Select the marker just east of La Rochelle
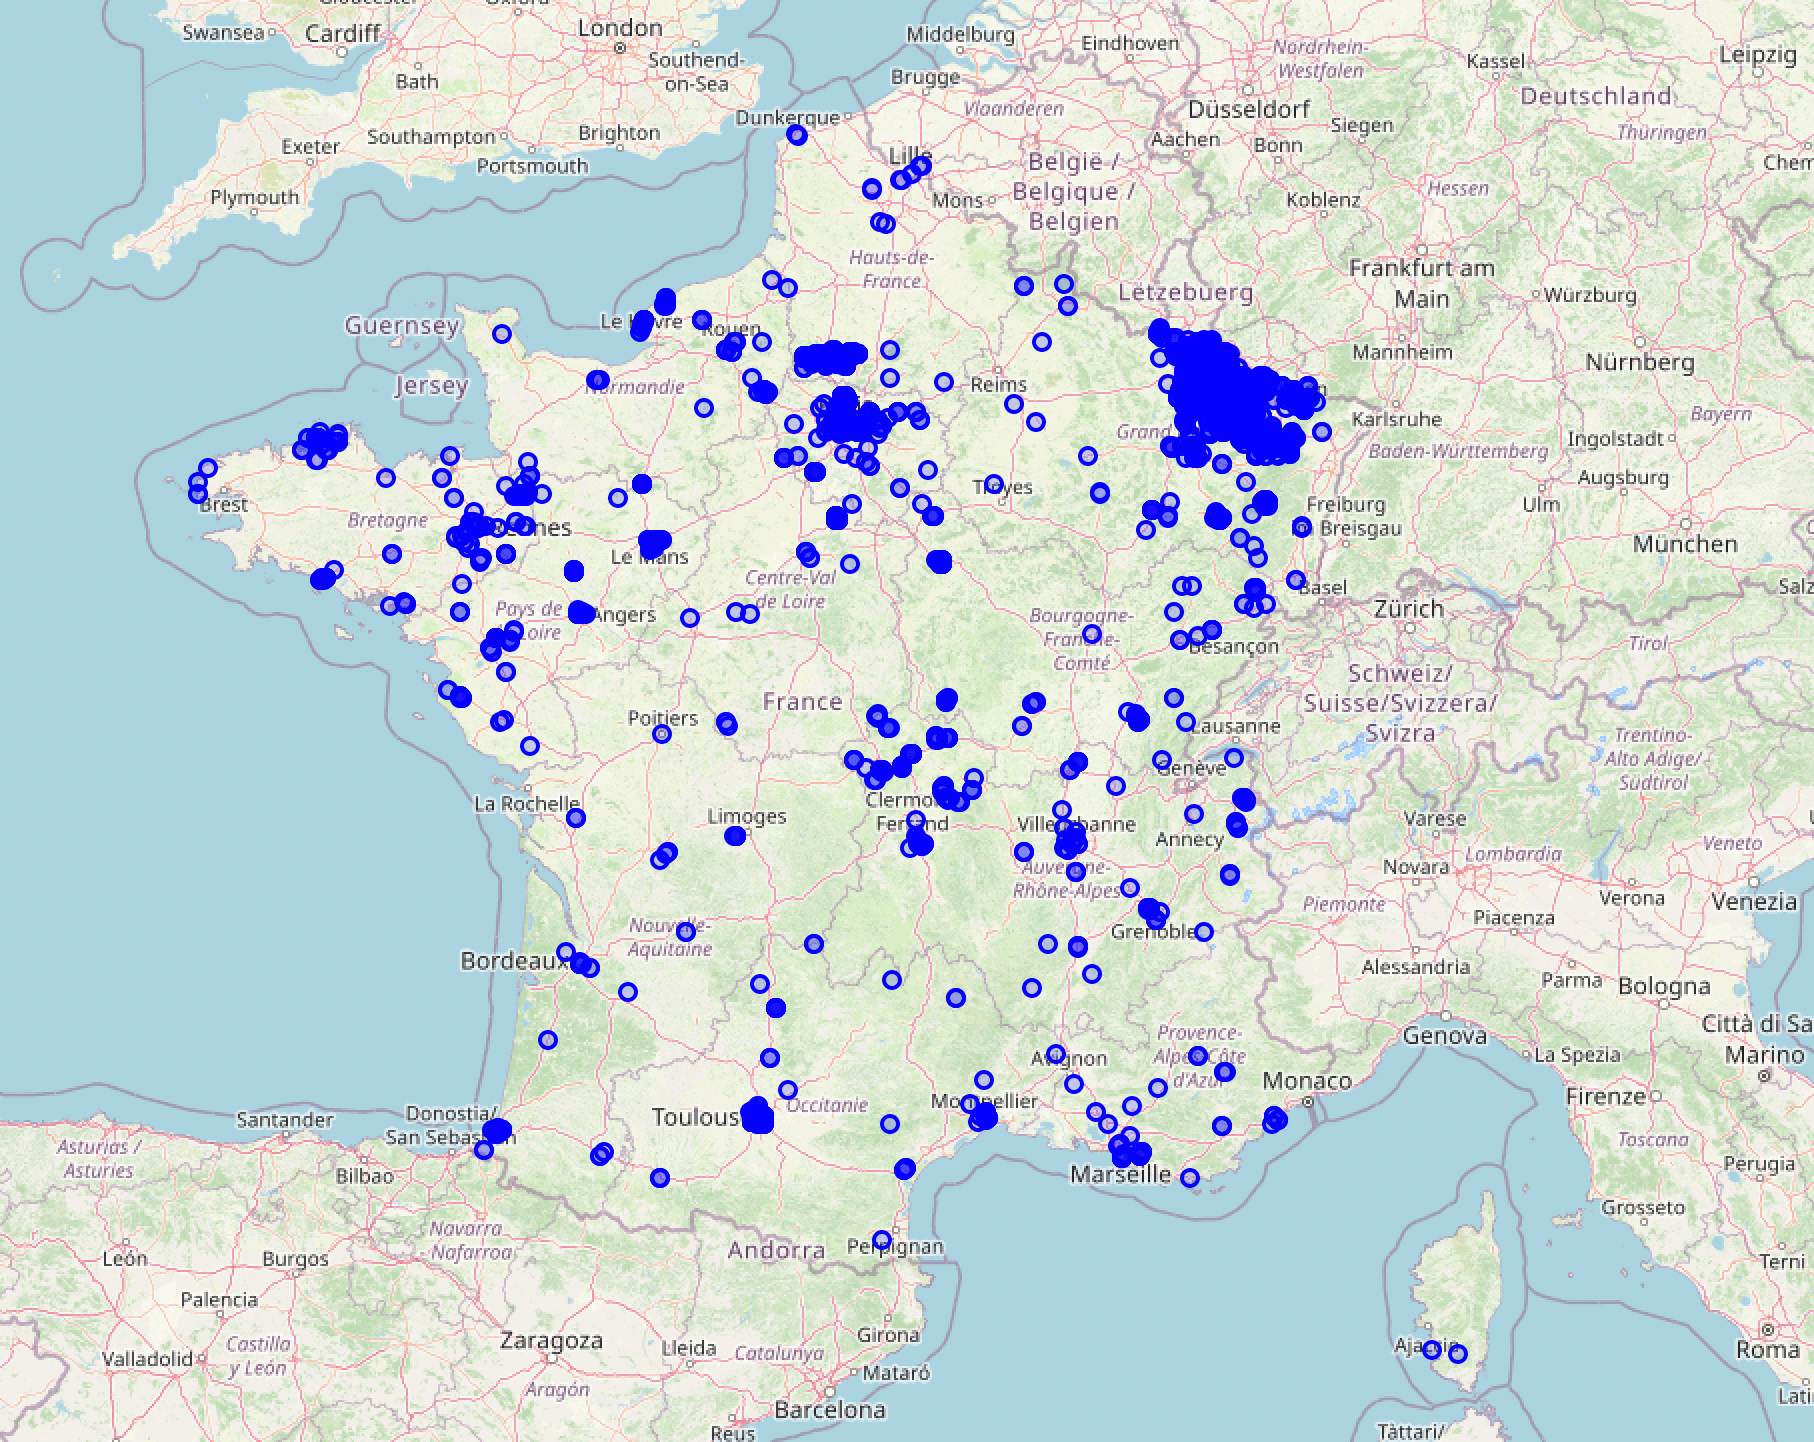Viewport: 1814px width, 1442px height. [x=576, y=818]
